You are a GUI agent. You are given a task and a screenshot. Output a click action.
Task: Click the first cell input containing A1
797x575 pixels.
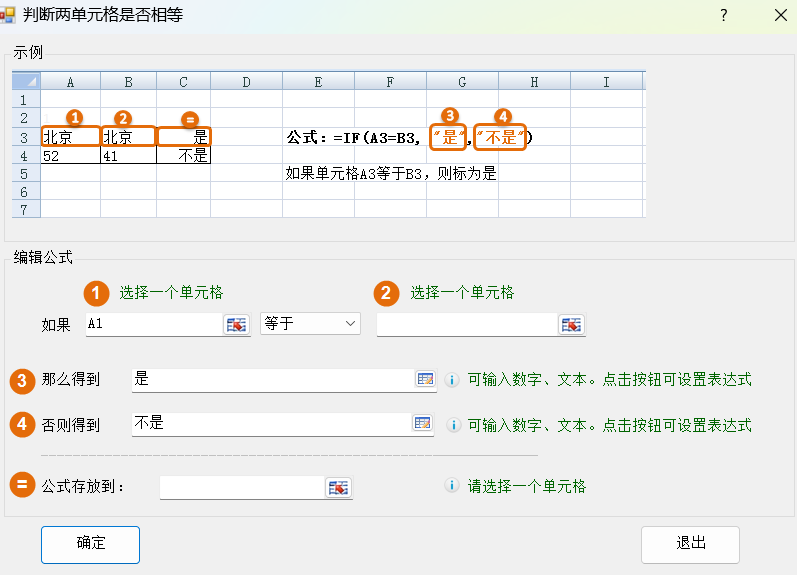[152, 324]
